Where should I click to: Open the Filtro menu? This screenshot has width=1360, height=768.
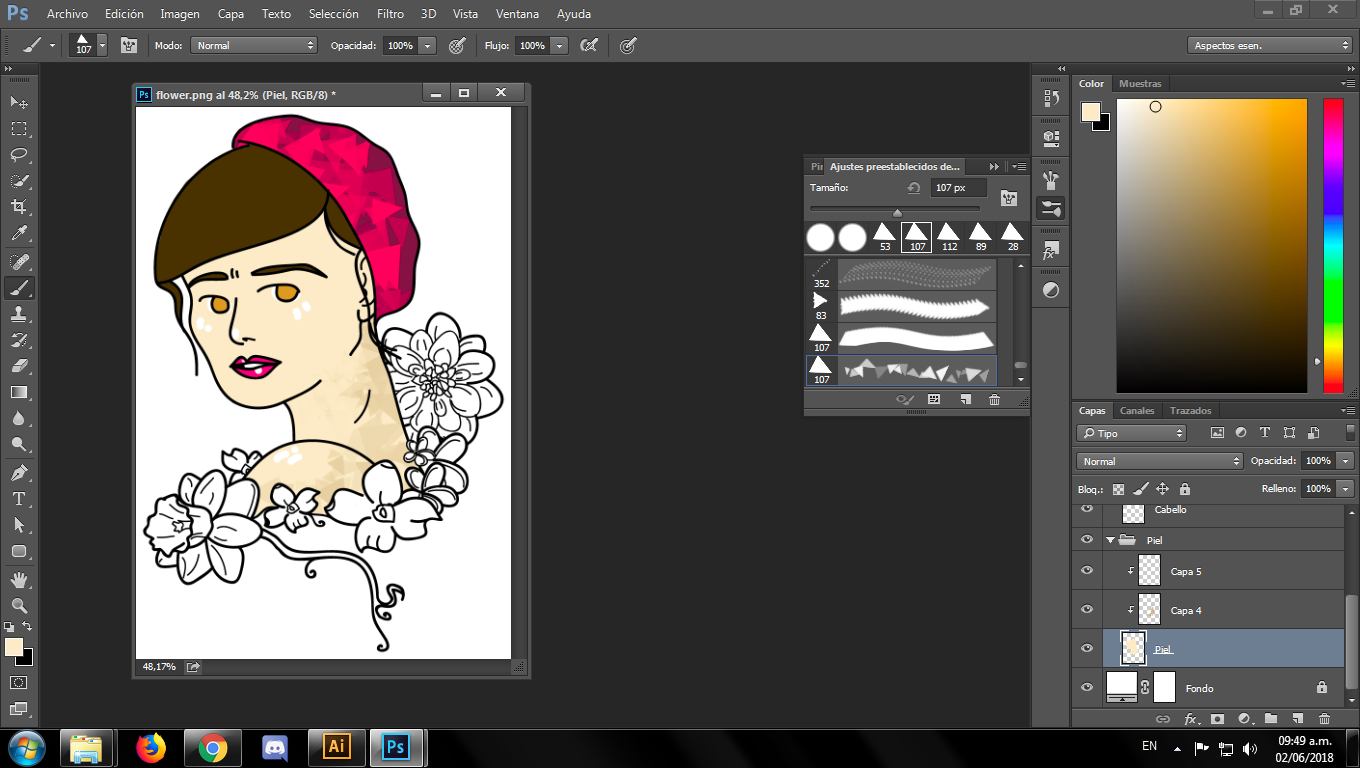pos(390,14)
